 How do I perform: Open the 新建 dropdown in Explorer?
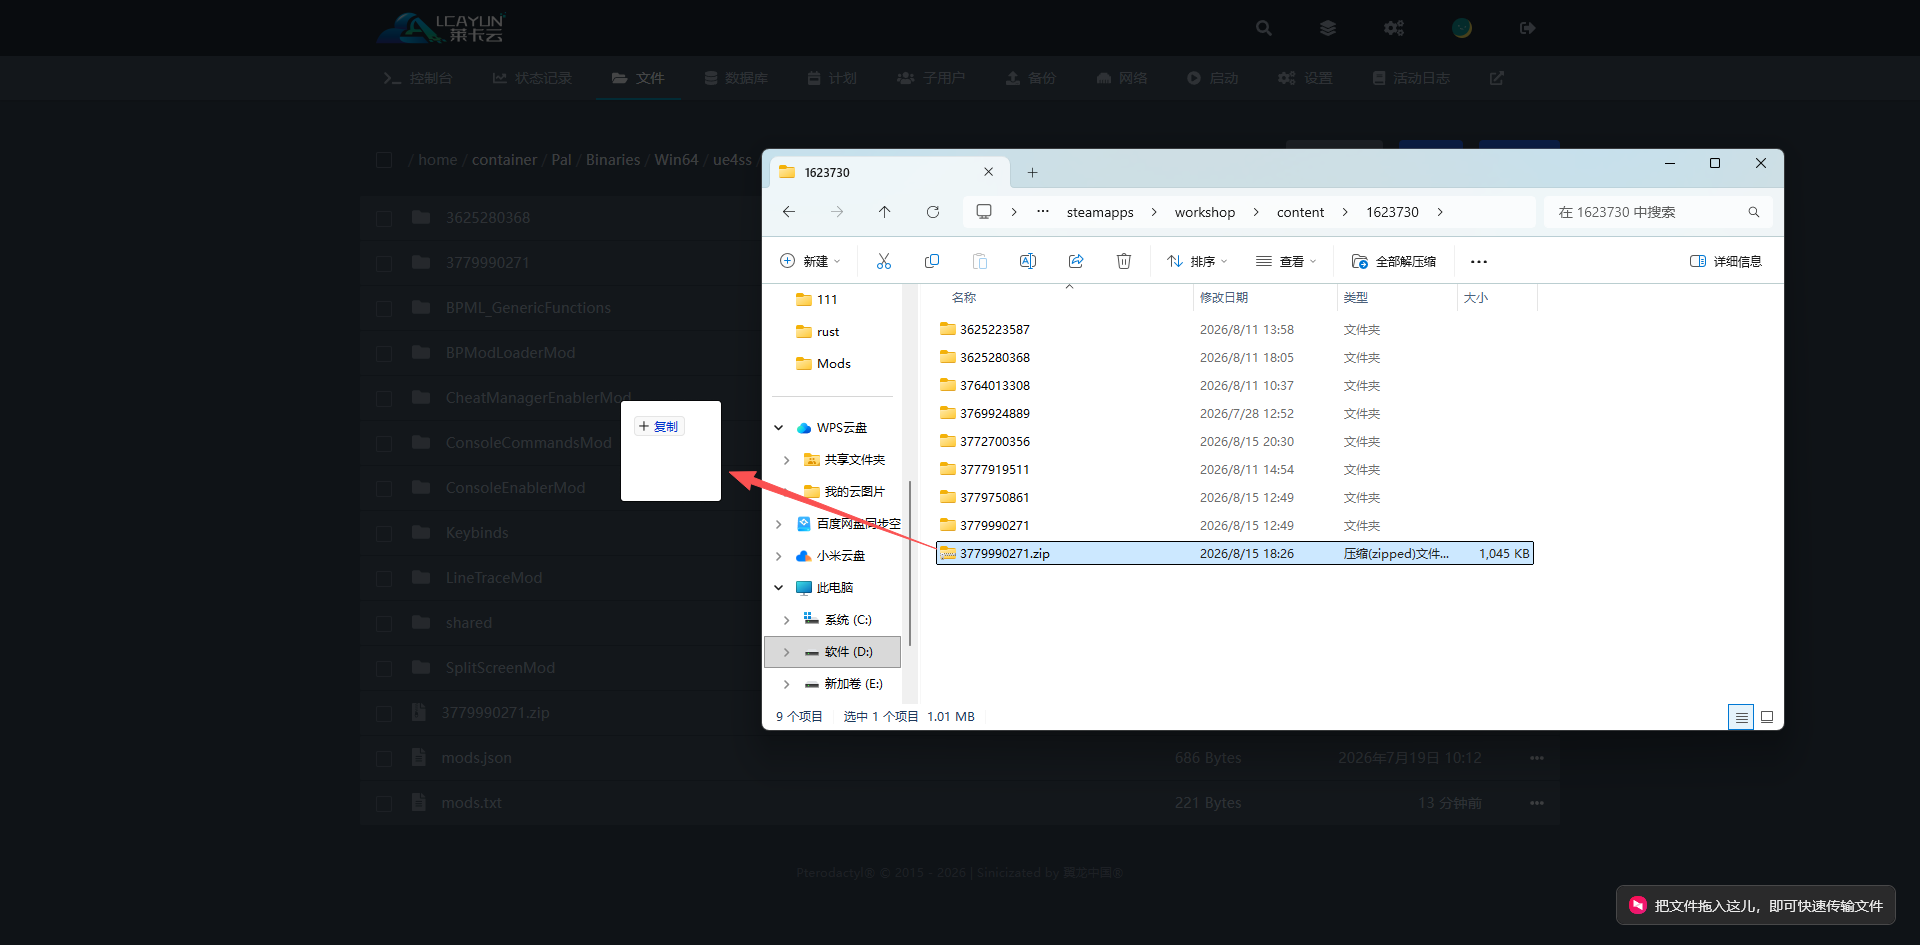810,261
